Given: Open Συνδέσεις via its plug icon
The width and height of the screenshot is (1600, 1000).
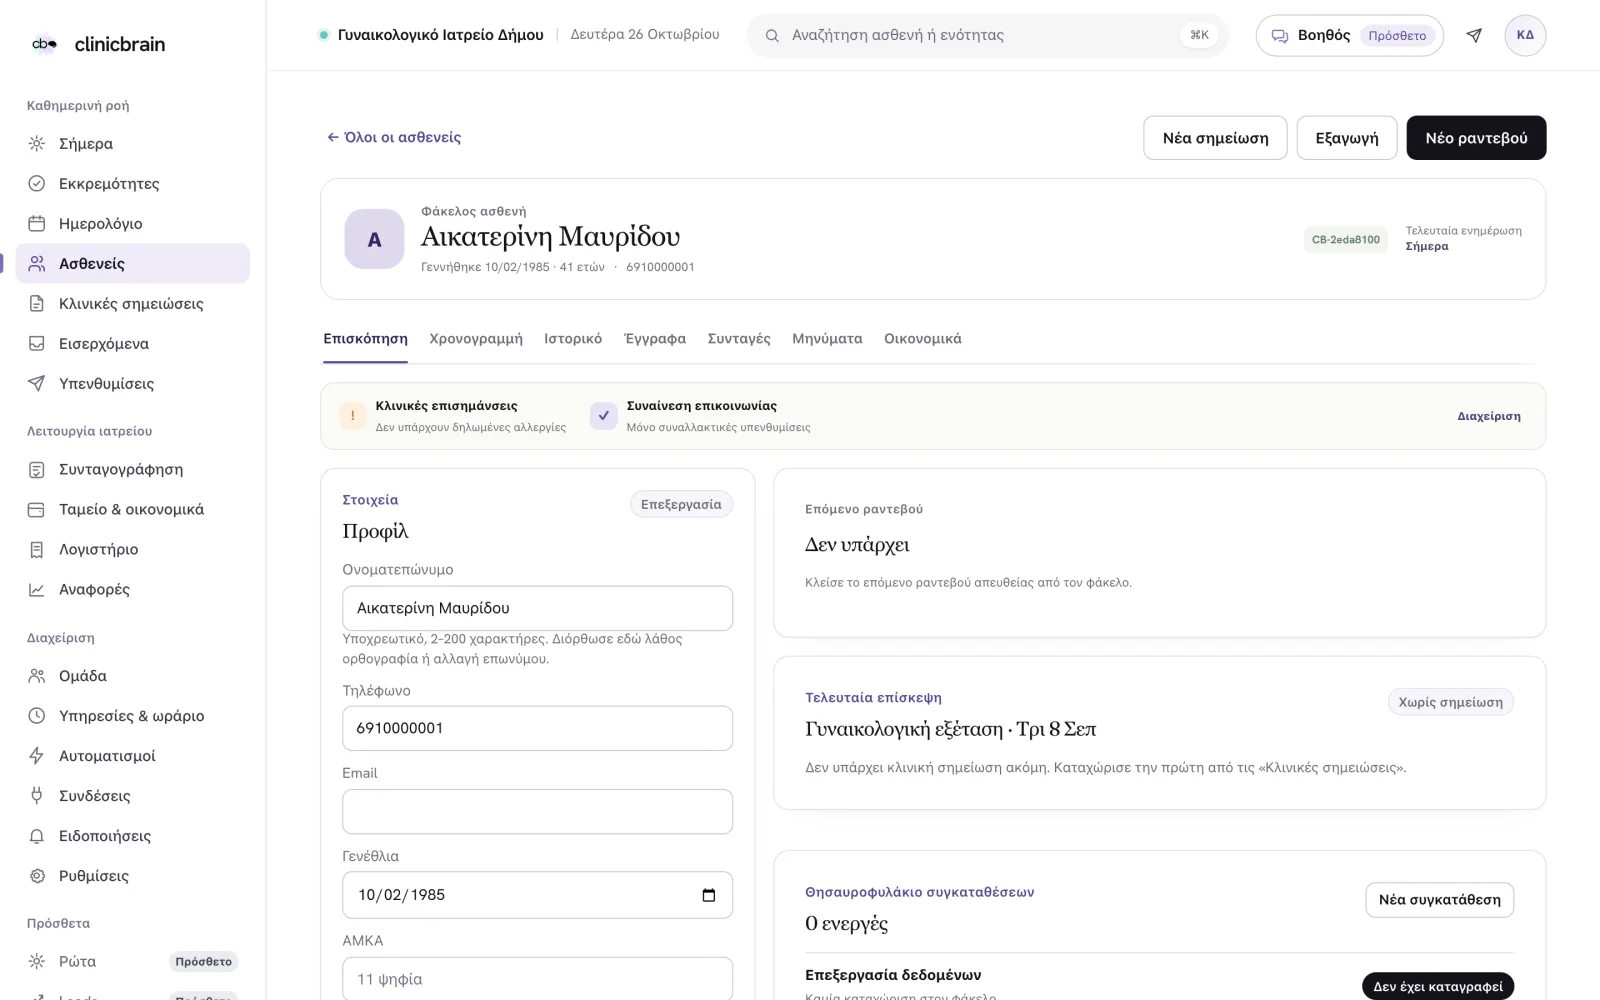Looking at the screenshot, I should tap(37, 796).
